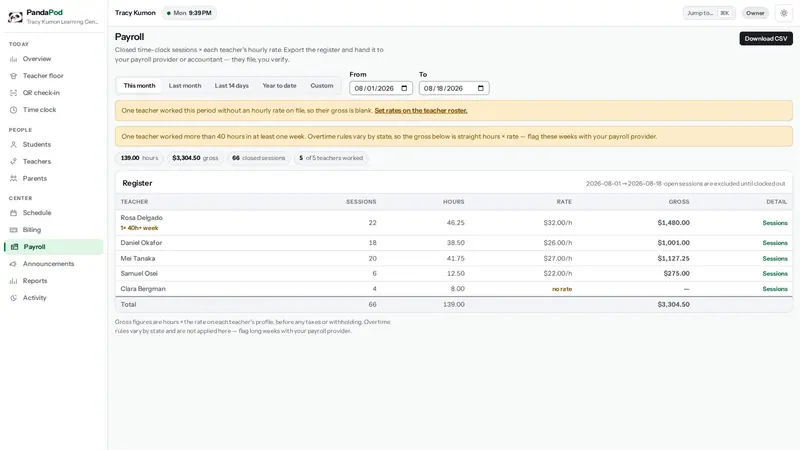Go to Teacher floor page

(43, 76)
